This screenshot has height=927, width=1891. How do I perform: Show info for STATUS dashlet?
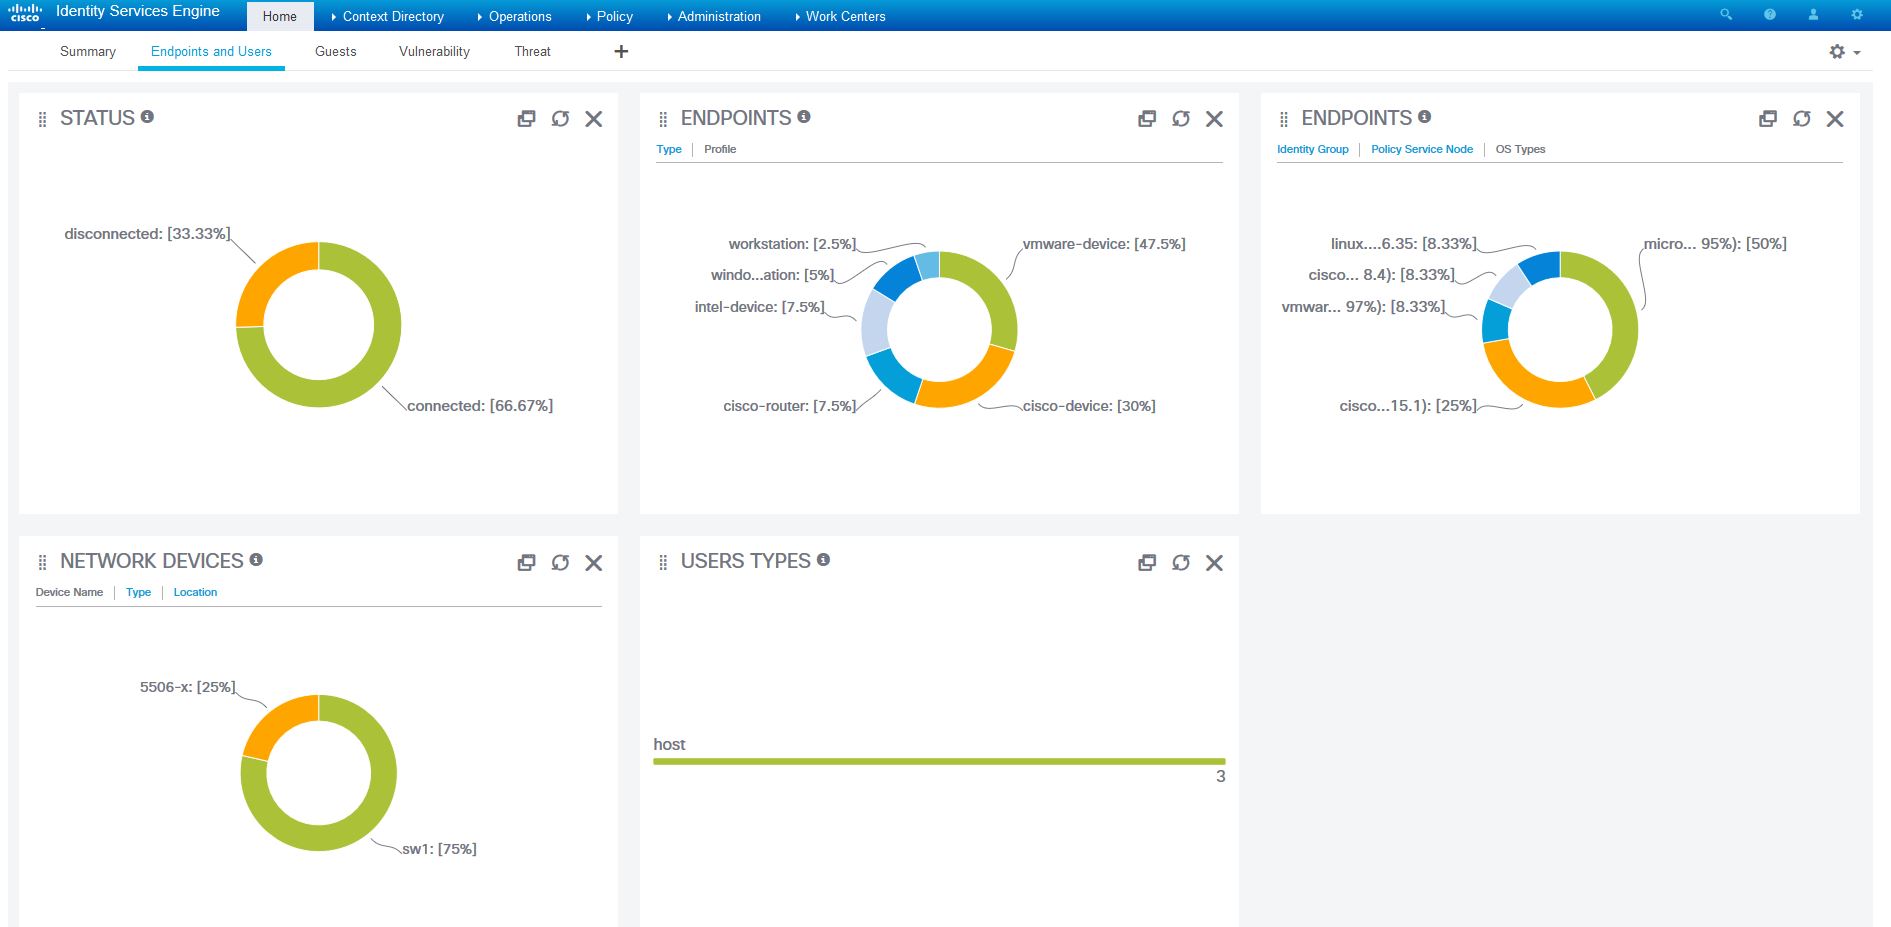click(x=147, y=117)
